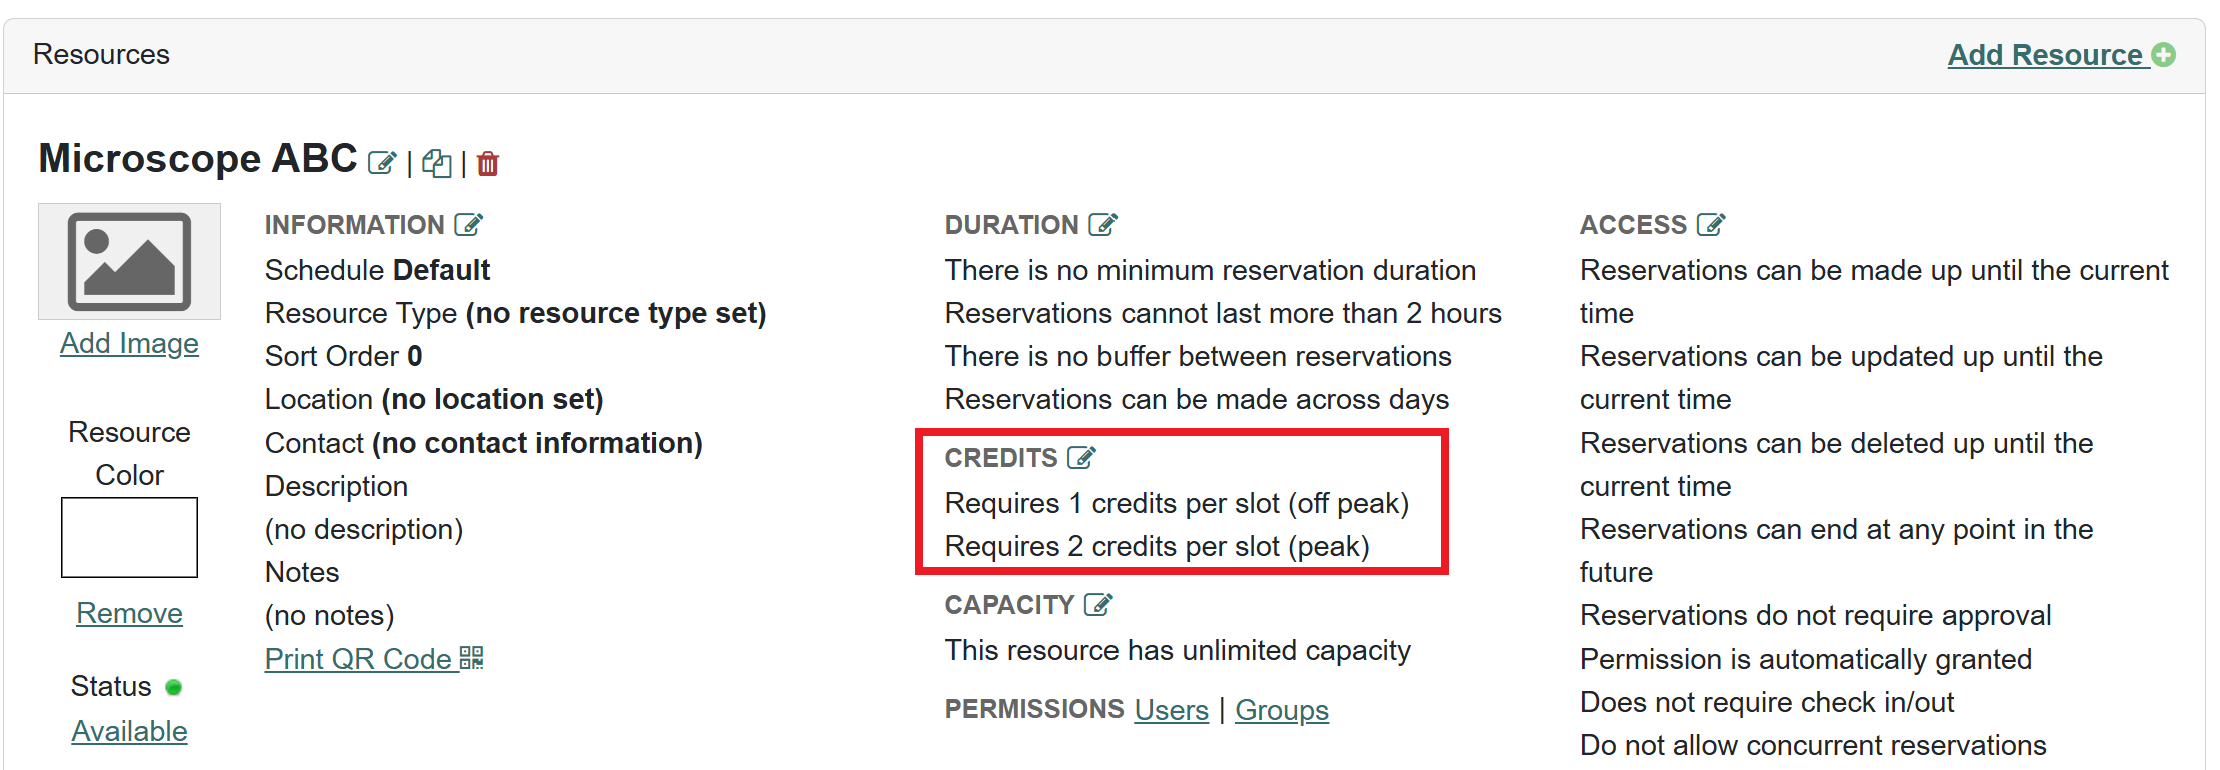Viewport: 2220px width, 770px height.
Task: Open Print QR Code link
Action: click(x=358, y=659)
